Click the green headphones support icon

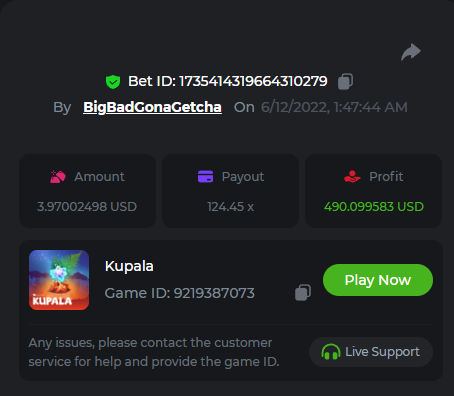coord(331,352)
